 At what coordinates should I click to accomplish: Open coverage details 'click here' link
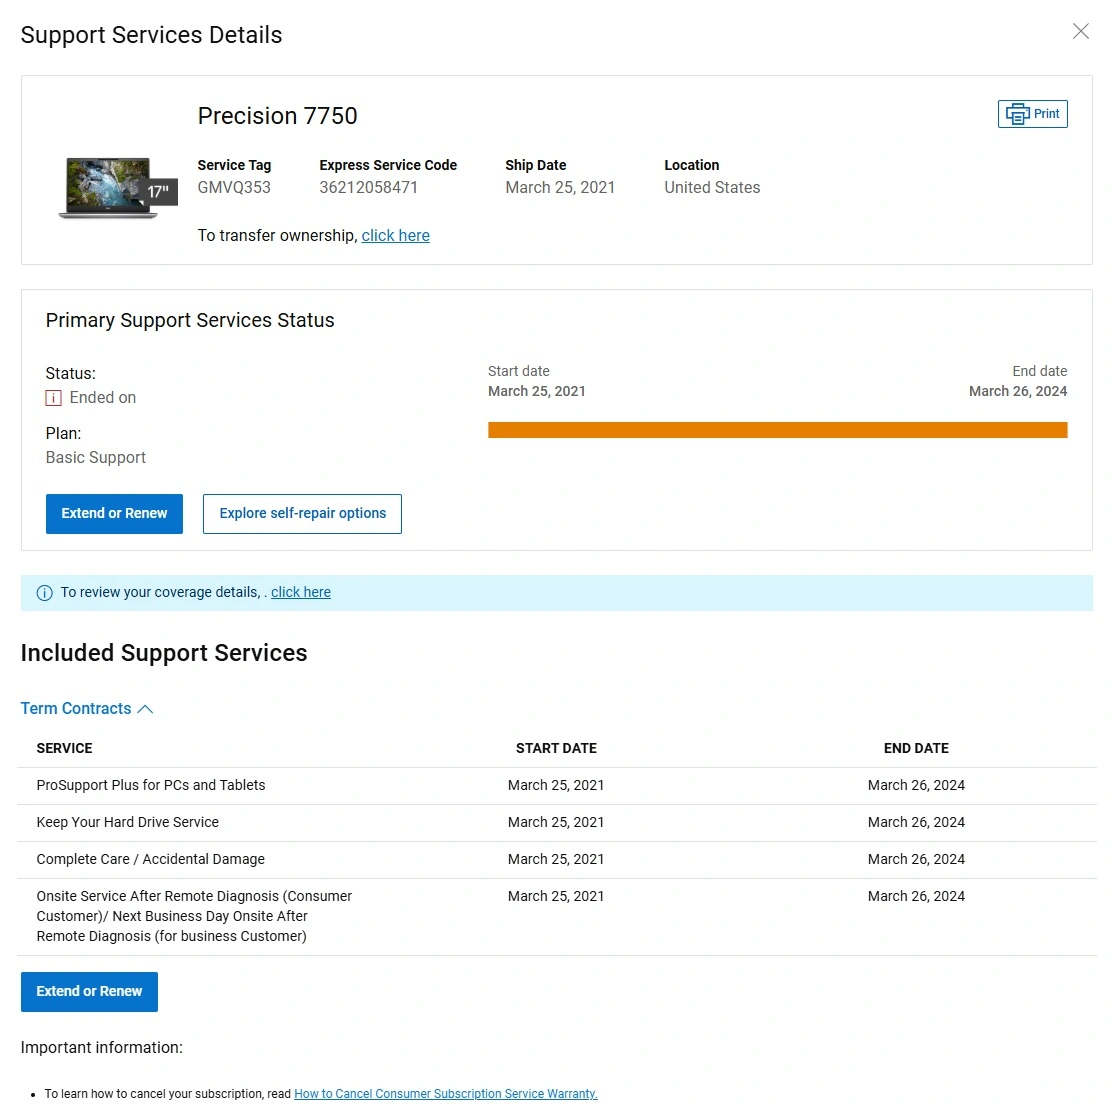point(301,592)
